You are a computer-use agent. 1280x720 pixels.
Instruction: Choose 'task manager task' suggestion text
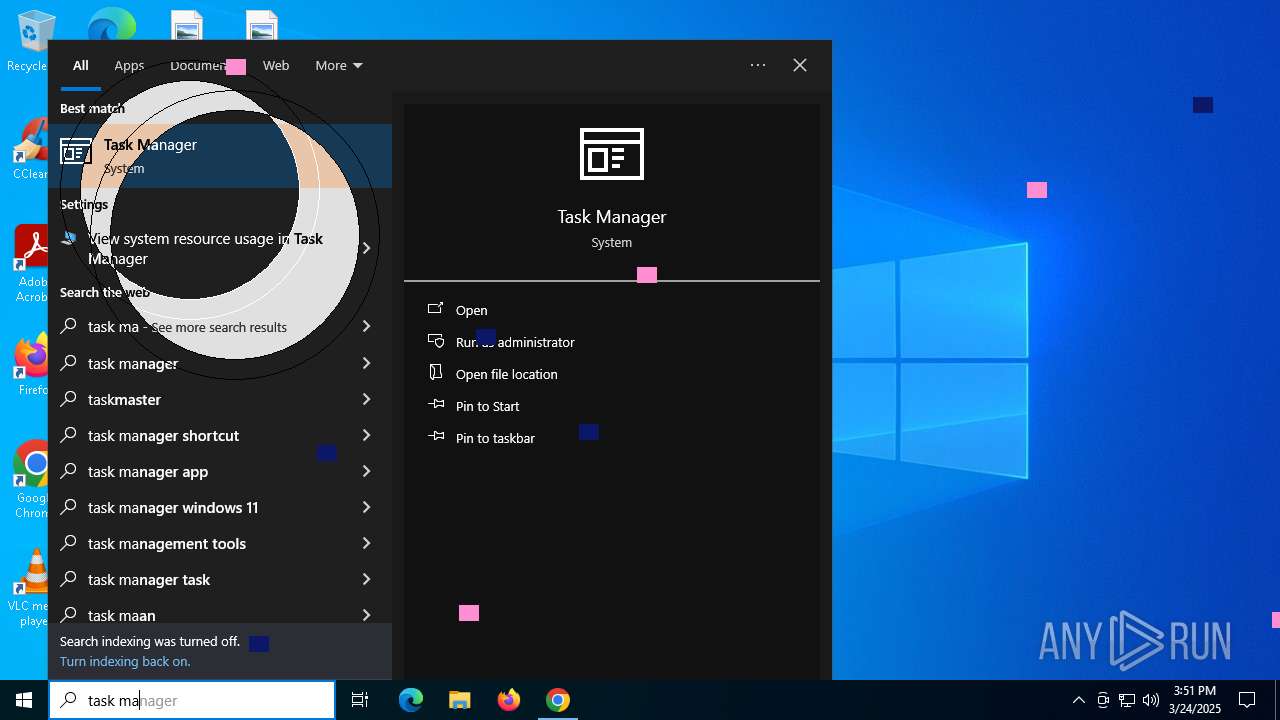pos(149,579)
